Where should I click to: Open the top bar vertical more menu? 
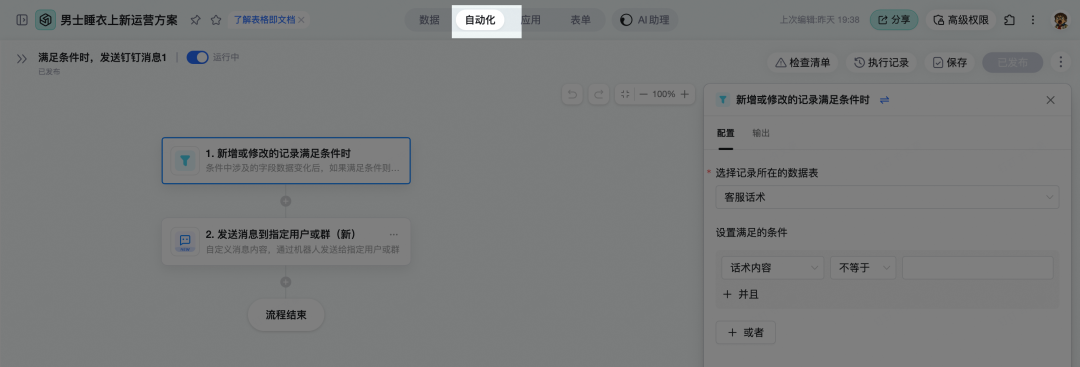[x=1032, y=20]
